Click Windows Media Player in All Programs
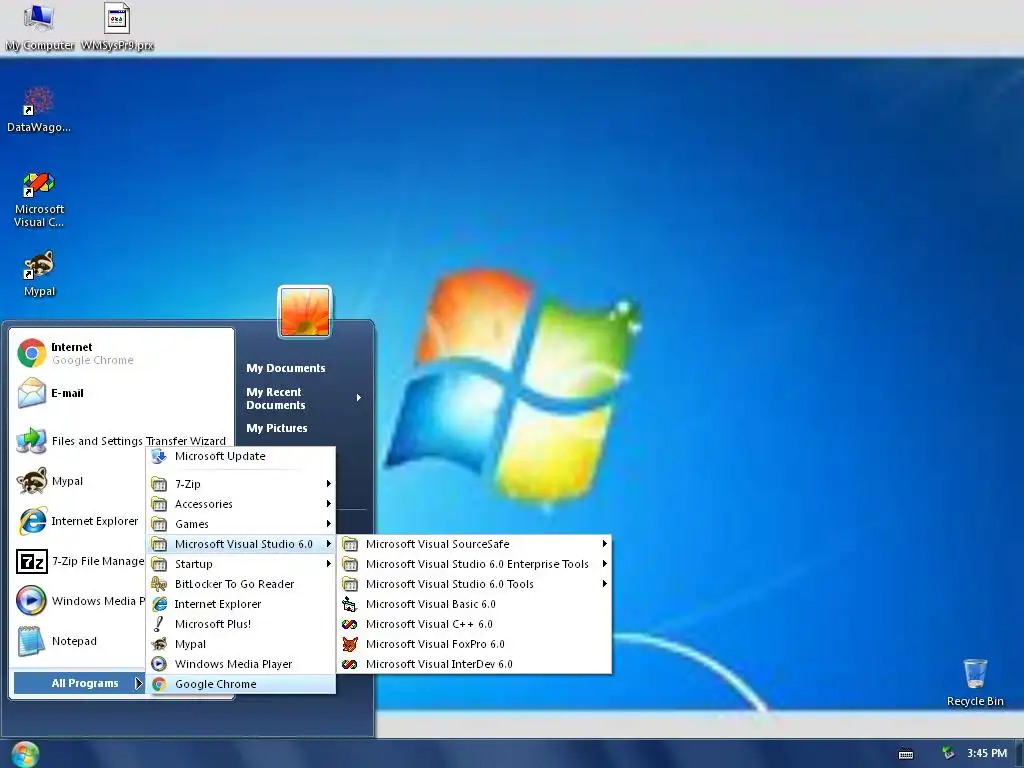The width and height of the screenshot is (1024, 768). coord(240,664)
